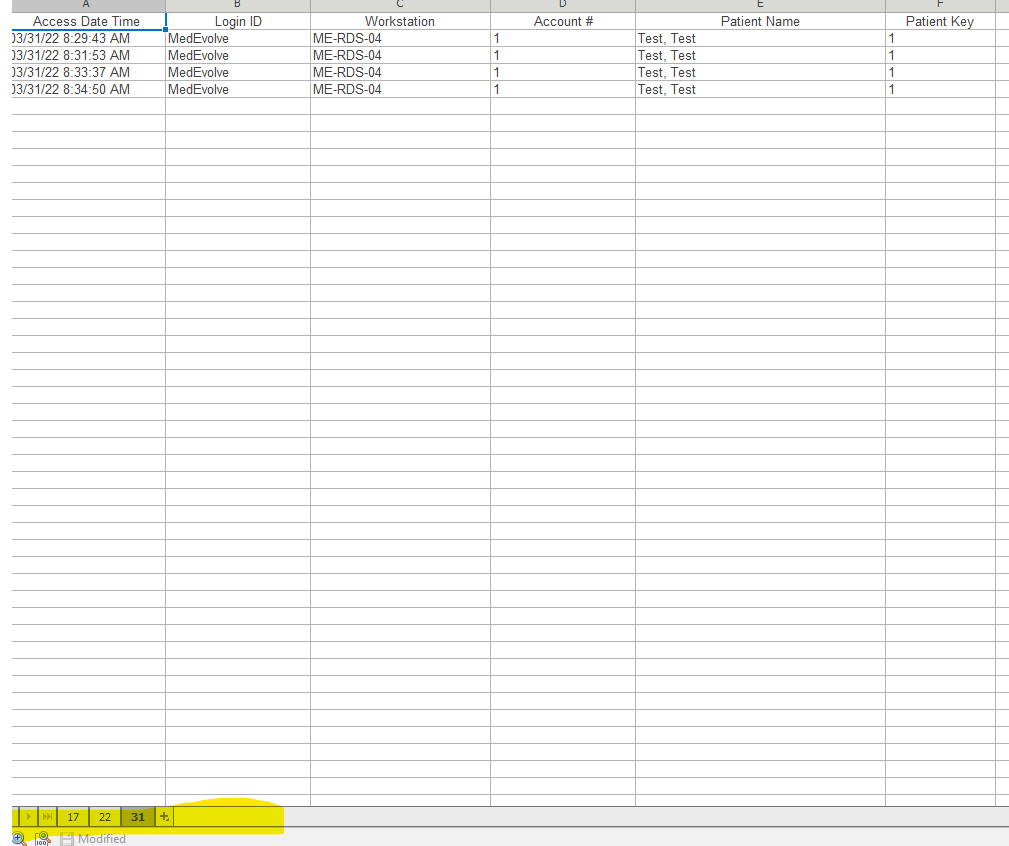Click the last sheet navigation arrow
The width and height of the screenshot is (1009, 846).
click(x=47, y=817)
